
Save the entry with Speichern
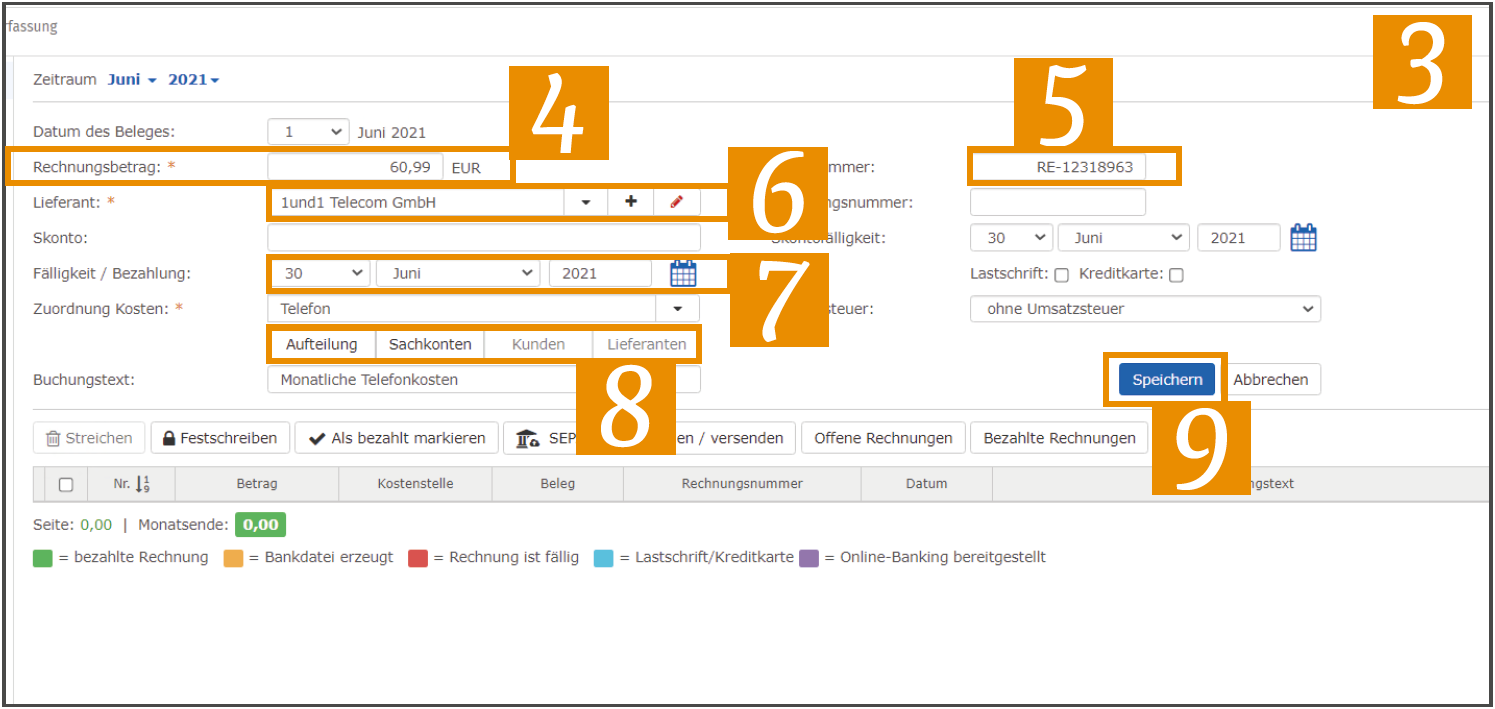[1167, 380]
